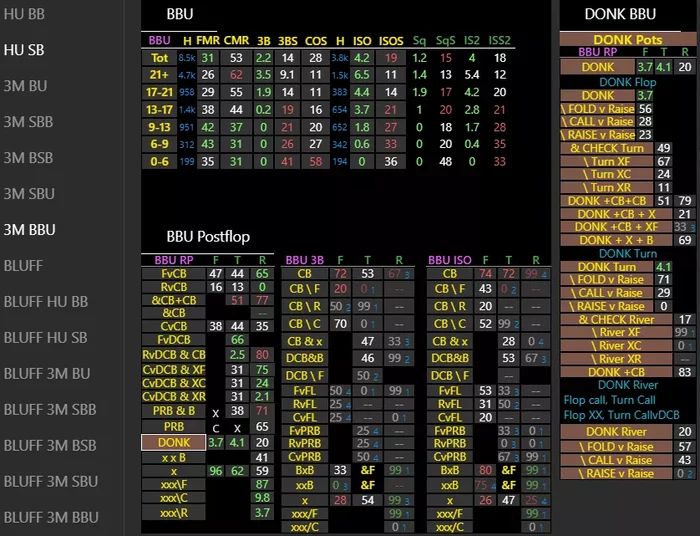Image resolution: width=700 pixels, height=536 pixels.
Task: Open the BLUFF 3M BBU sidebar item
Action: 51,518
